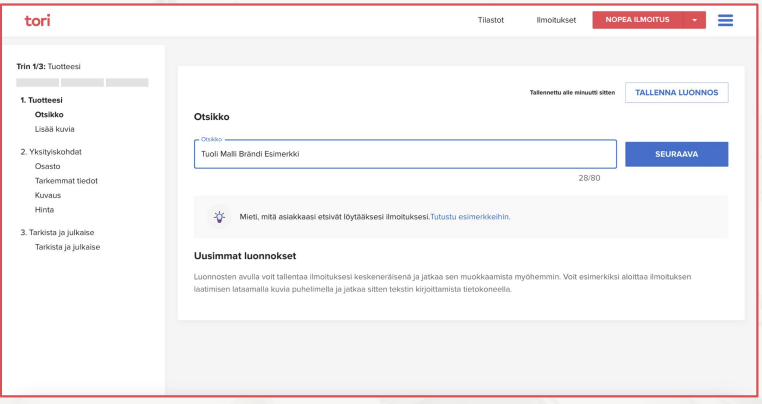This screenshot has height=404, width=762.
Task: Open Kuvaus in sidebar
Action: pyautogui.click(x=48, y=195)
